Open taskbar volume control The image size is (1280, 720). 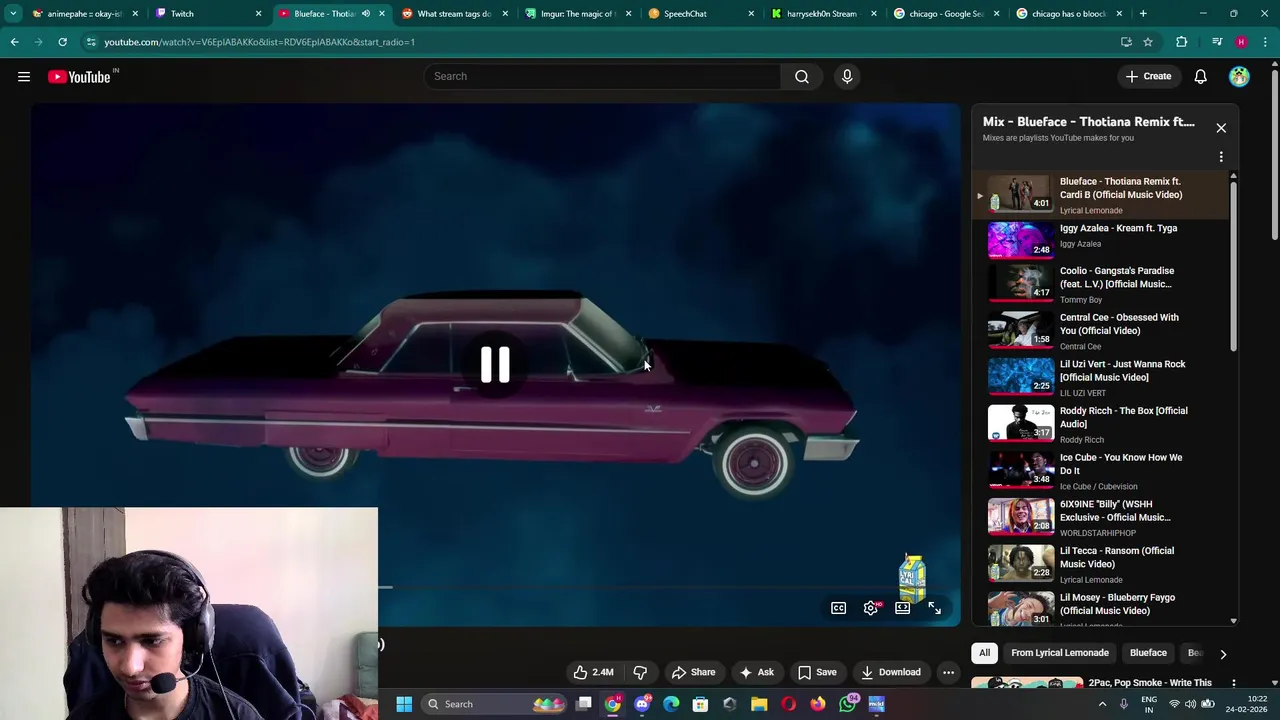click(x=1192, y=704)
